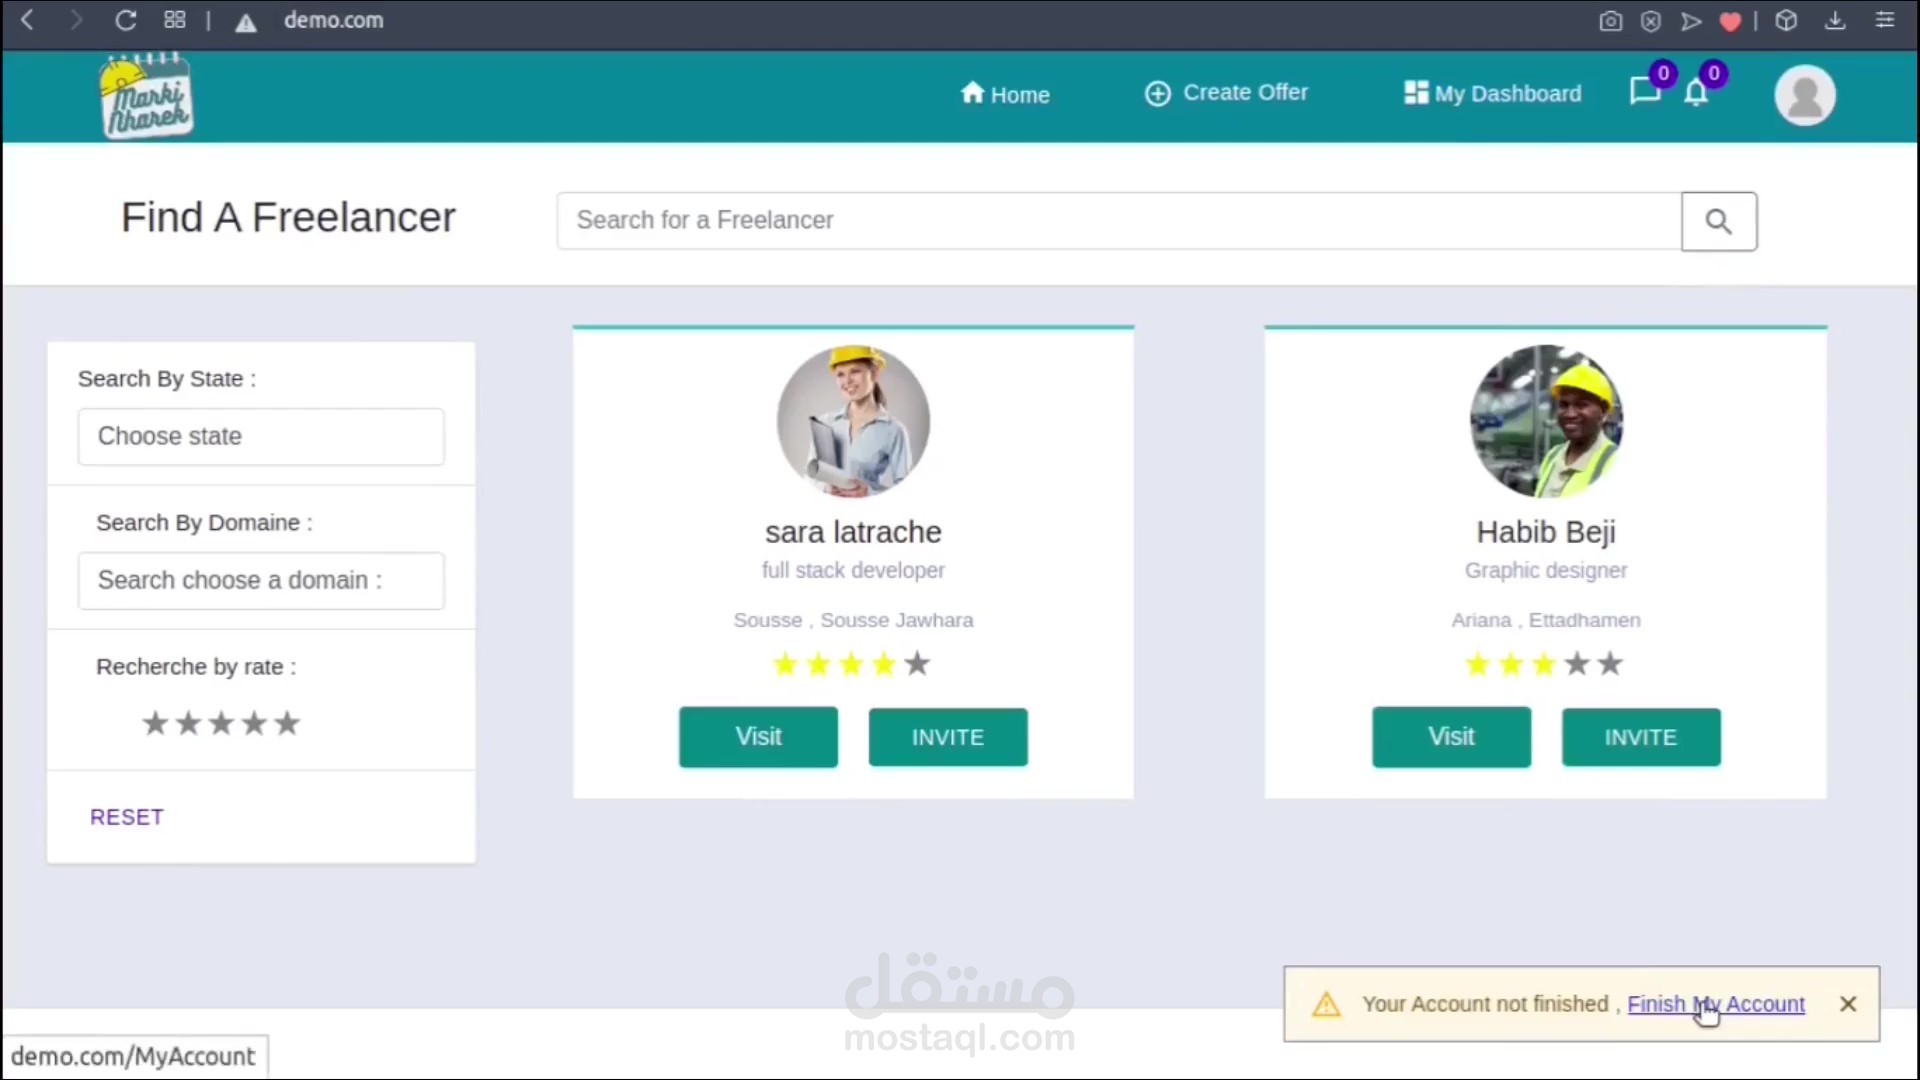The width and height of the screenshot is (1920, 1080).
Task: Set rate filter to one star
Action: 155,723
